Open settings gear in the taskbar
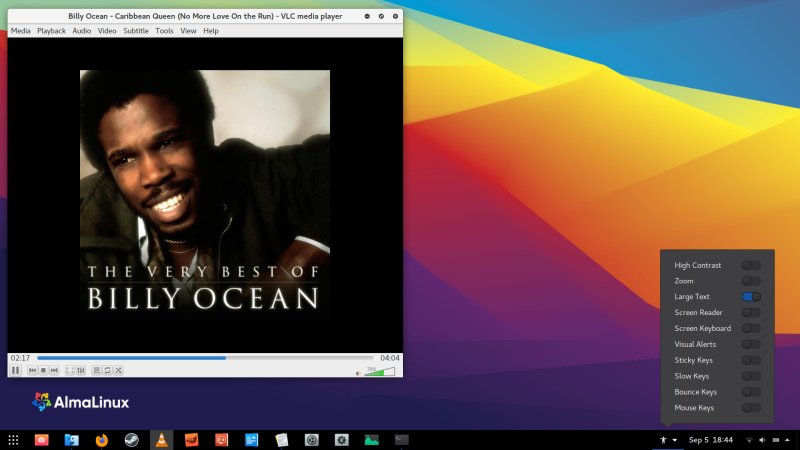Image resolution: width=800 pixels, height=450 pixels. point(341,440)
